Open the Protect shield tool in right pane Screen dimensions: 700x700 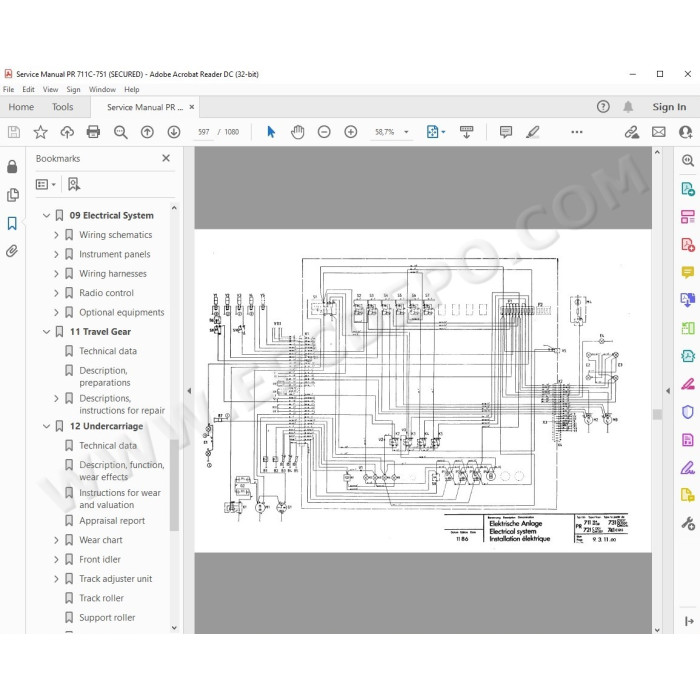click(688, 412)
